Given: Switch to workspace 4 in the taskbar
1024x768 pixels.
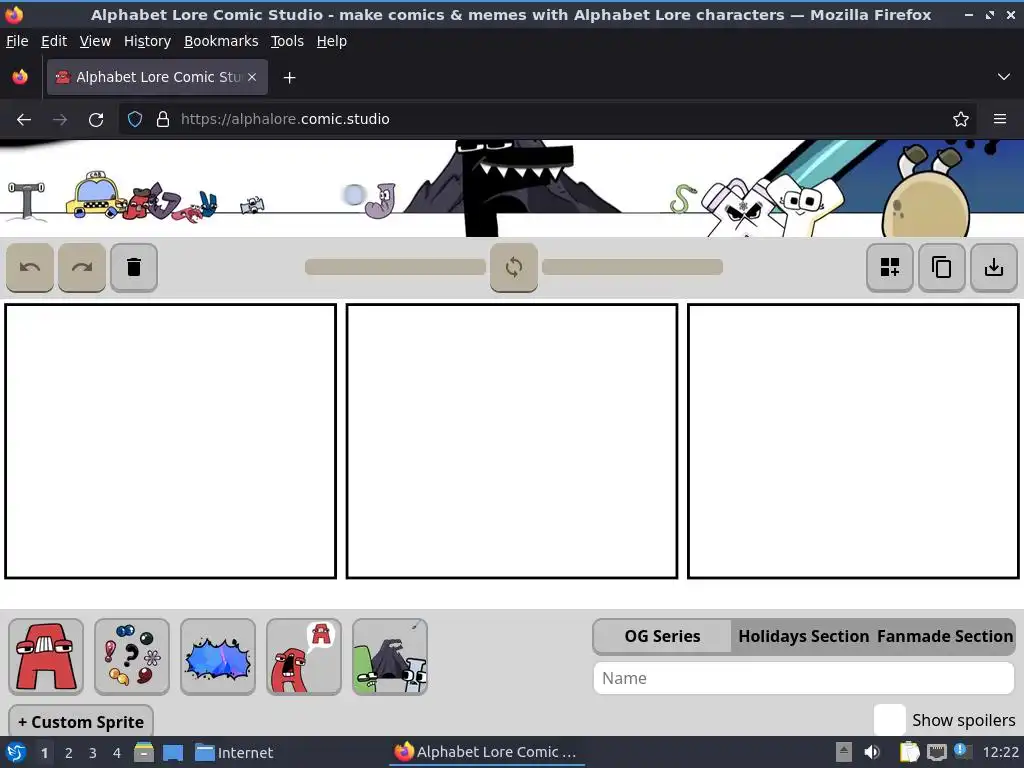Looking at the screenshot, I should coord(117,753).
